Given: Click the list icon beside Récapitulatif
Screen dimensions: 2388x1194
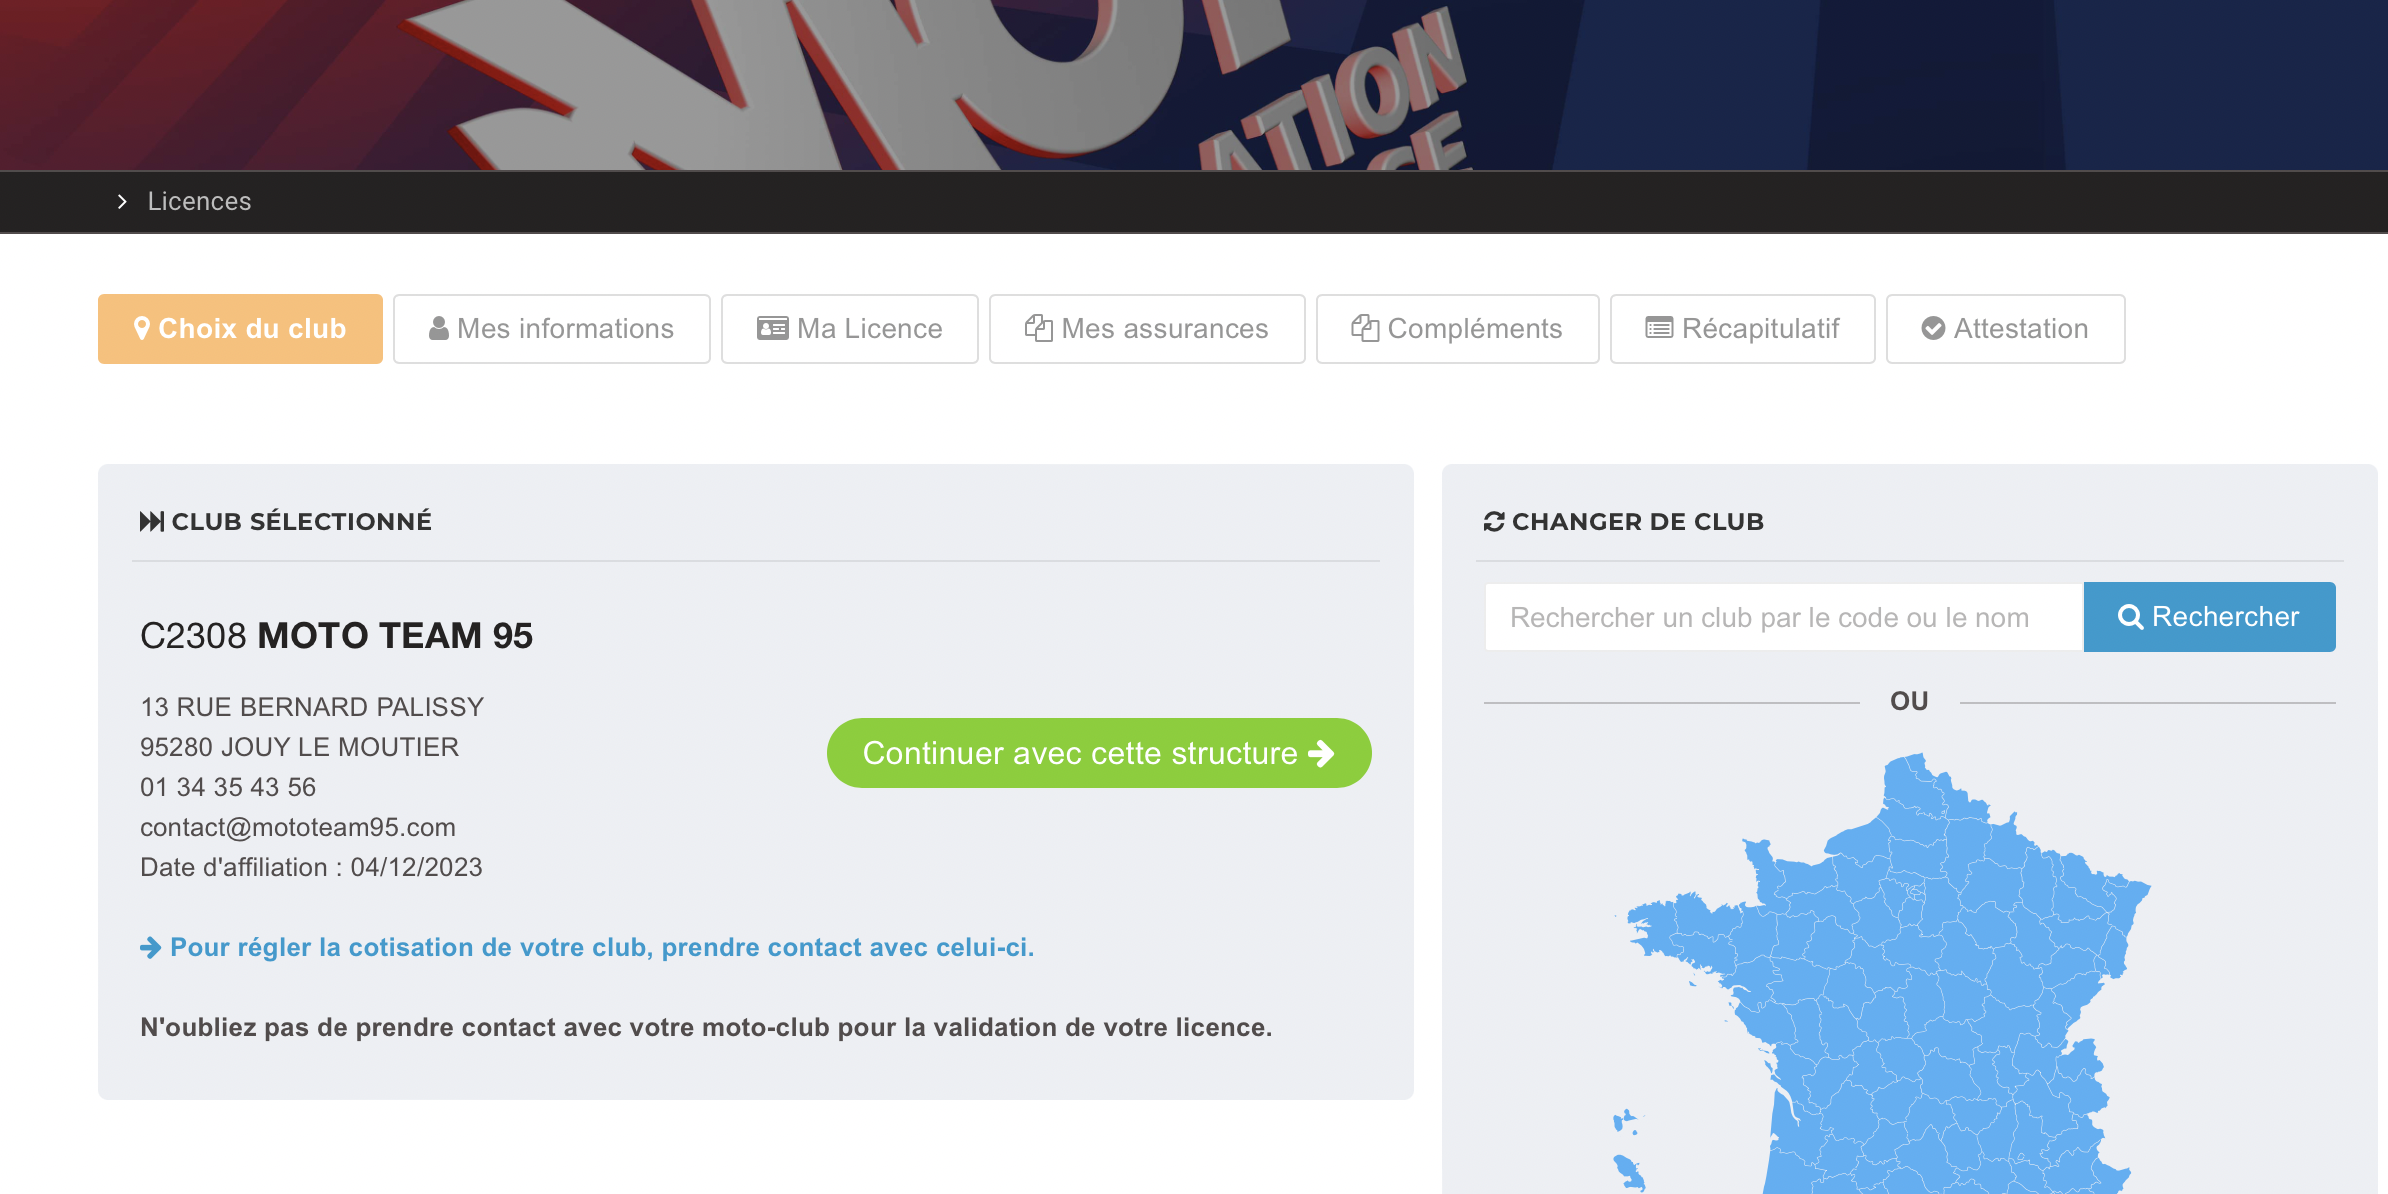Looking at the screenshot, I should pos(1658,328).
